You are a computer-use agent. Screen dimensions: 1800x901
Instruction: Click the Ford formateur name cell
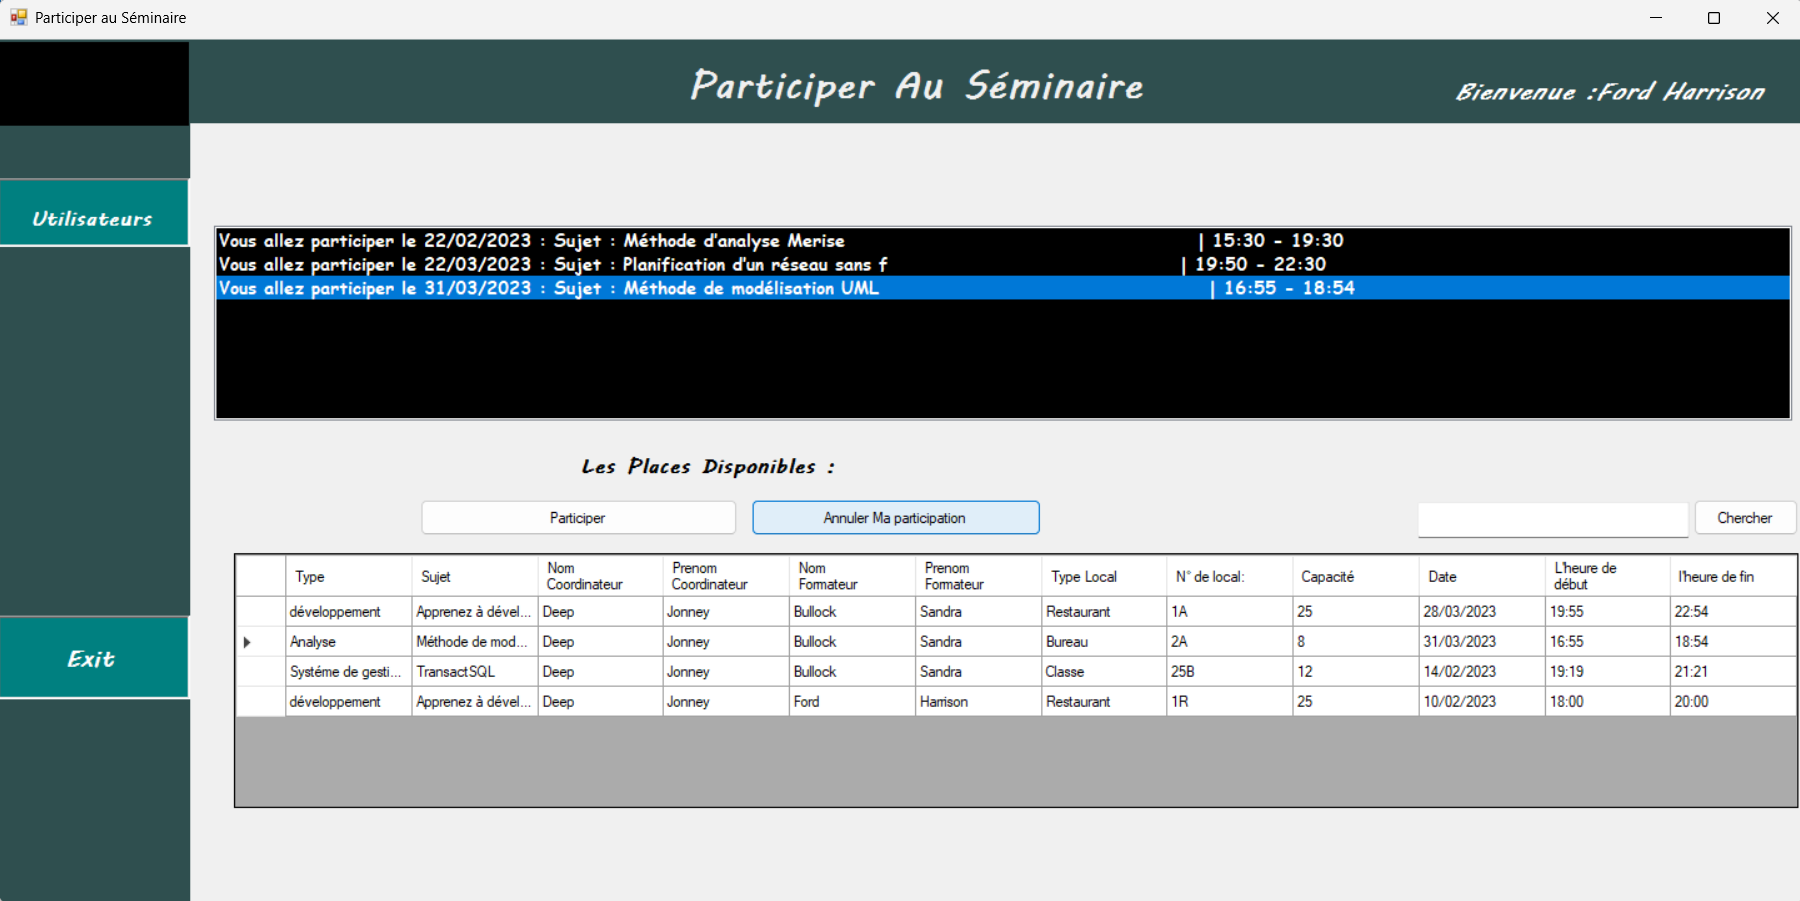tap(852, 702)
